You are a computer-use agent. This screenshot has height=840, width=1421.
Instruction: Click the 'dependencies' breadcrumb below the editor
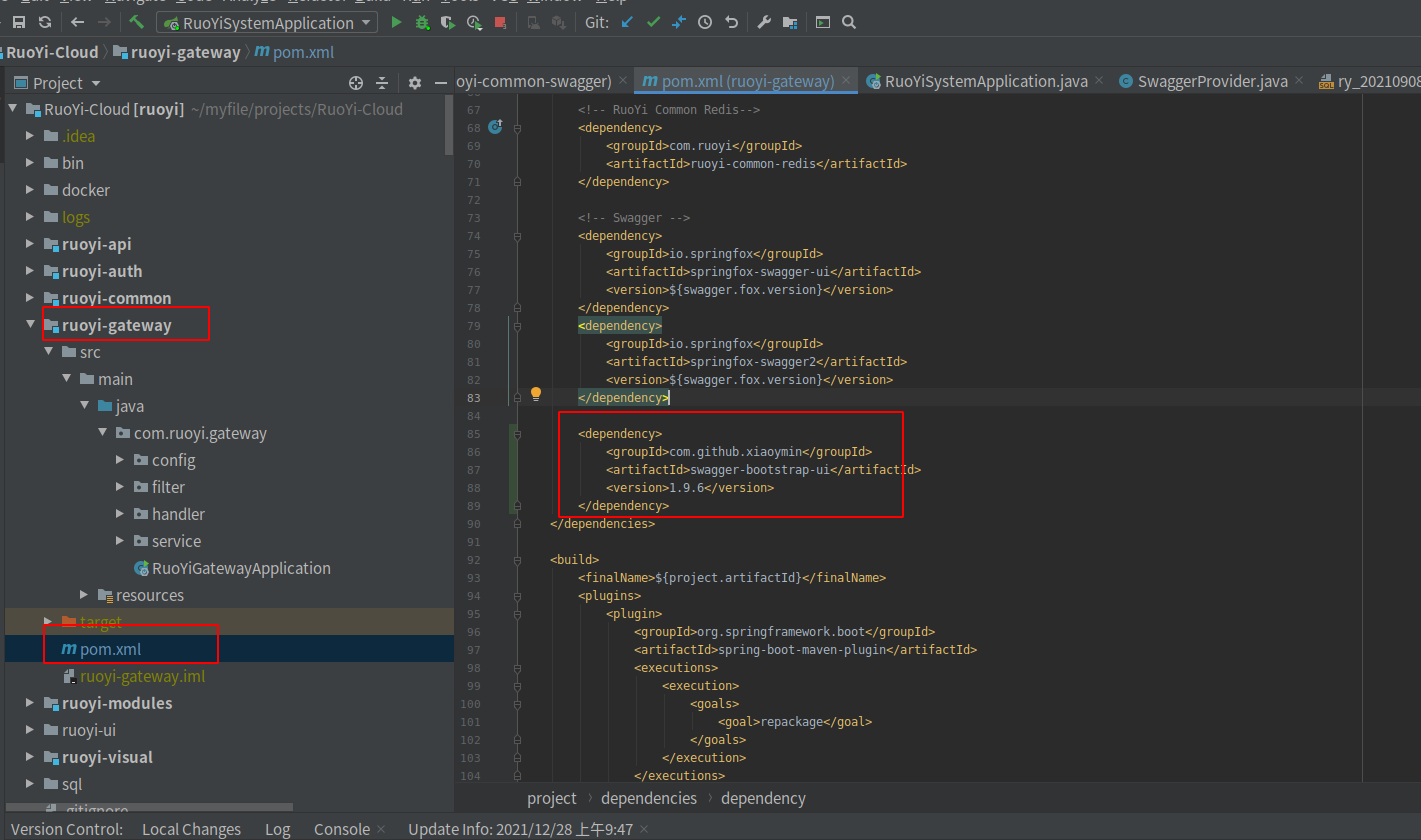point(649,798)
